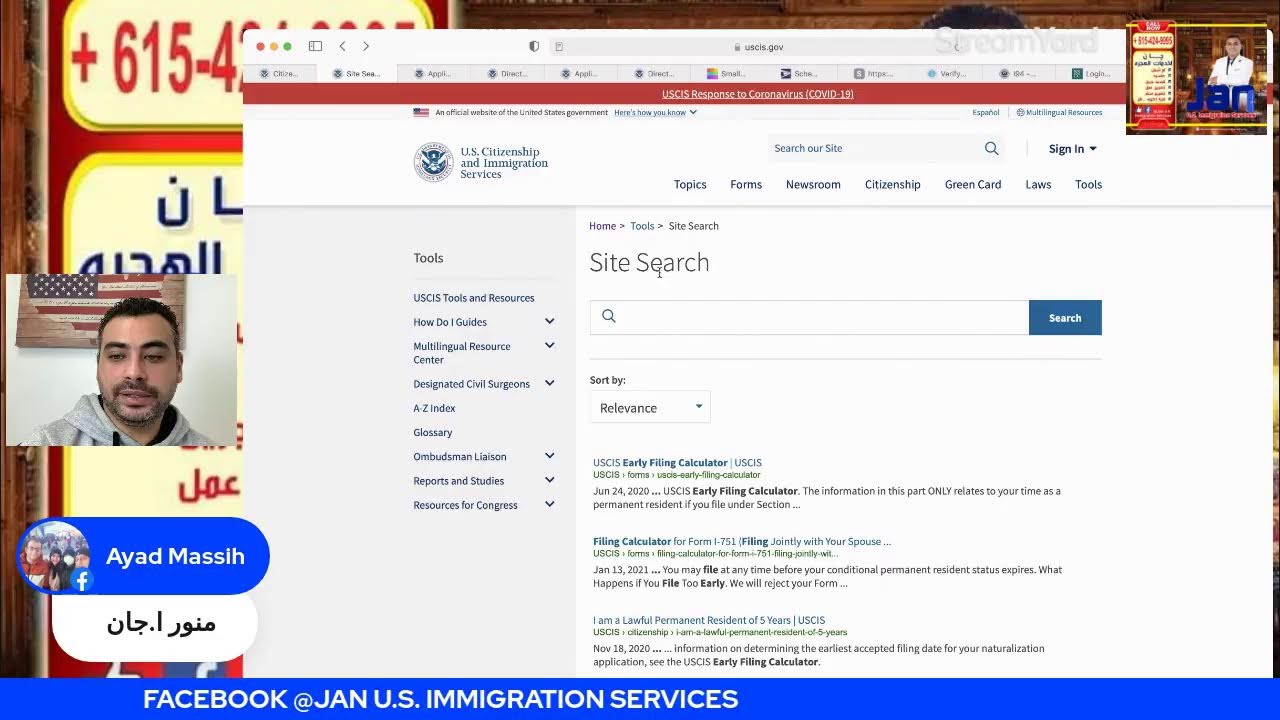
Task: Click the 'Sort by:' label
Action: pyautogui.click(x=608, y=380)
